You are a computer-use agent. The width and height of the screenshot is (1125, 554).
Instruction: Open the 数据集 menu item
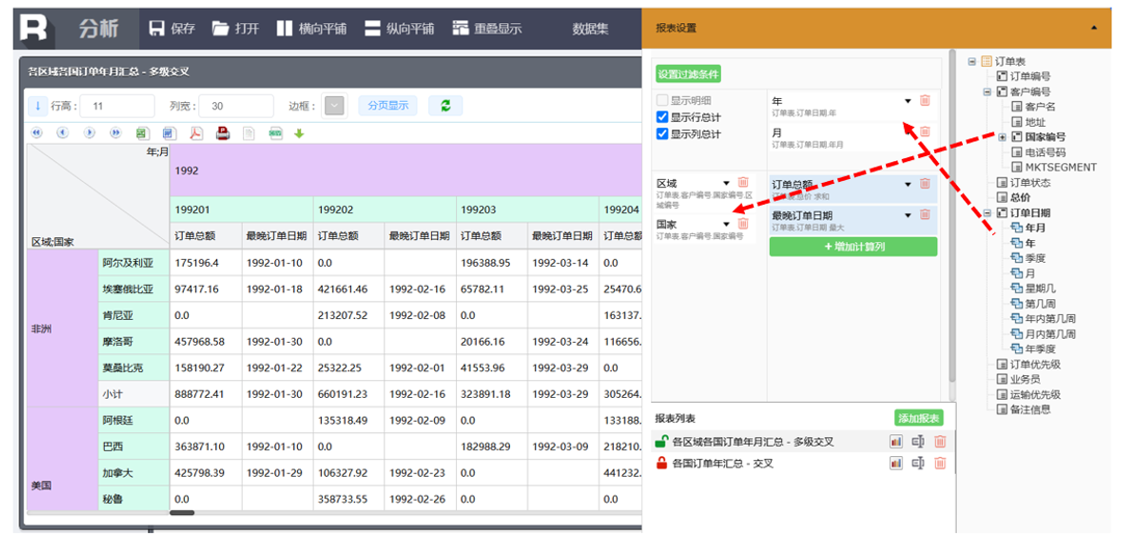tap(590, 29)
